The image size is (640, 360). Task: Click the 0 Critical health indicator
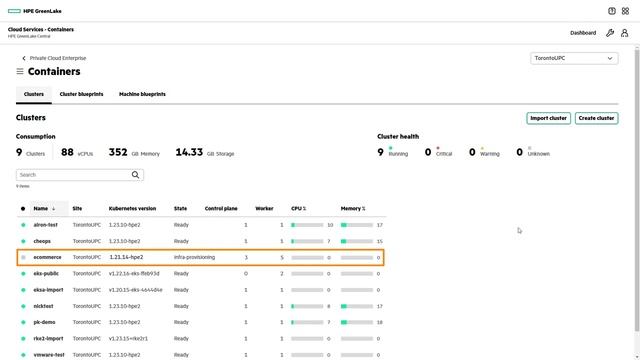click(x=438, y=152)
